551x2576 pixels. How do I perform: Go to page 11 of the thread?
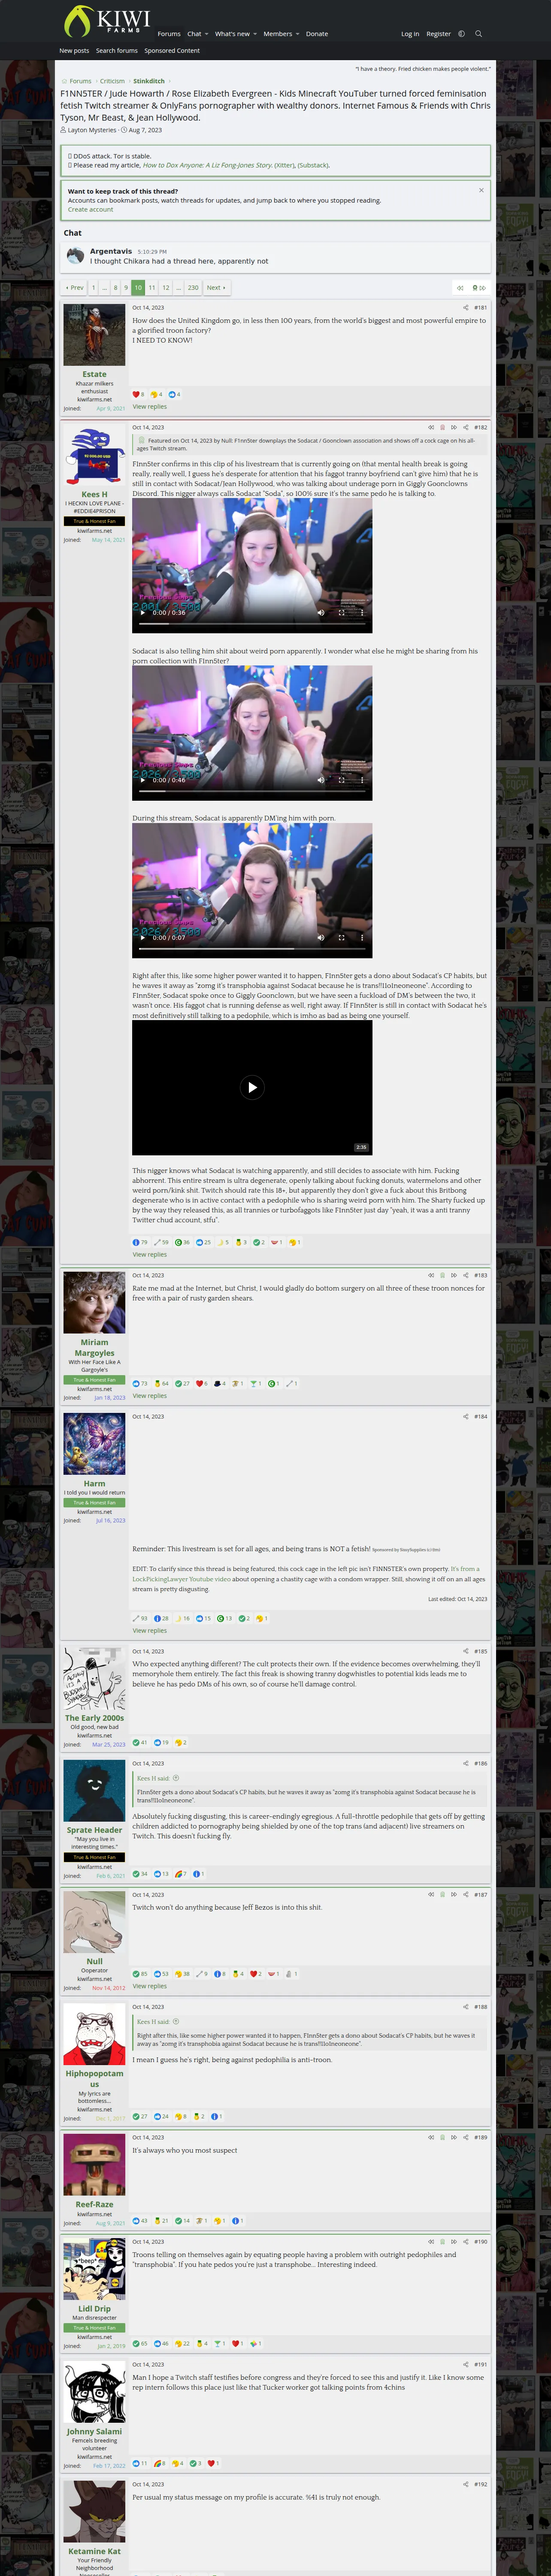[x=152, y=288]
